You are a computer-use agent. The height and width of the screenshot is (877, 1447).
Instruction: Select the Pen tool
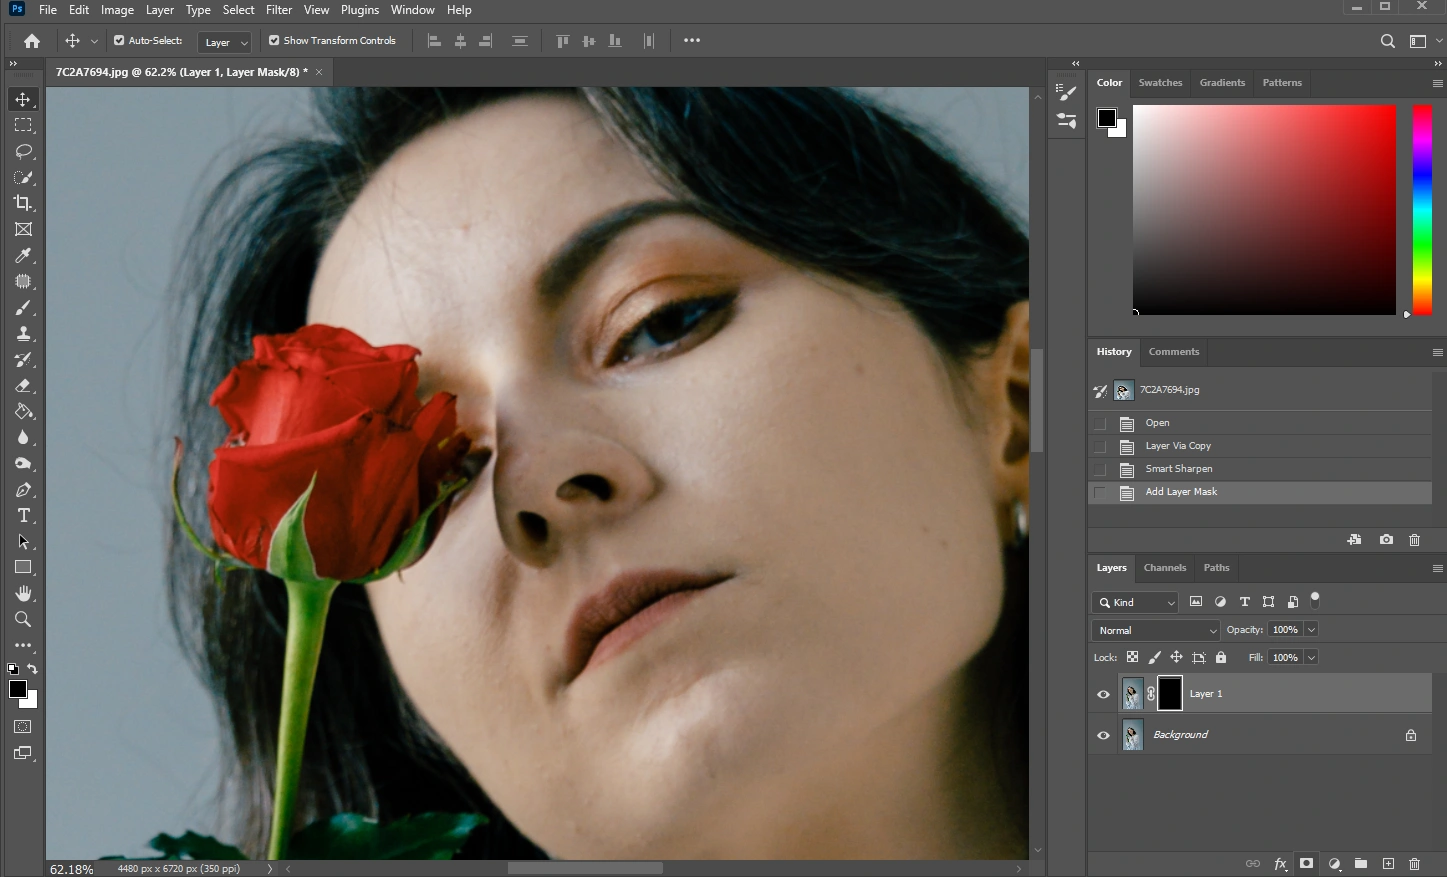pyautogui.click(x=23, y=490)
